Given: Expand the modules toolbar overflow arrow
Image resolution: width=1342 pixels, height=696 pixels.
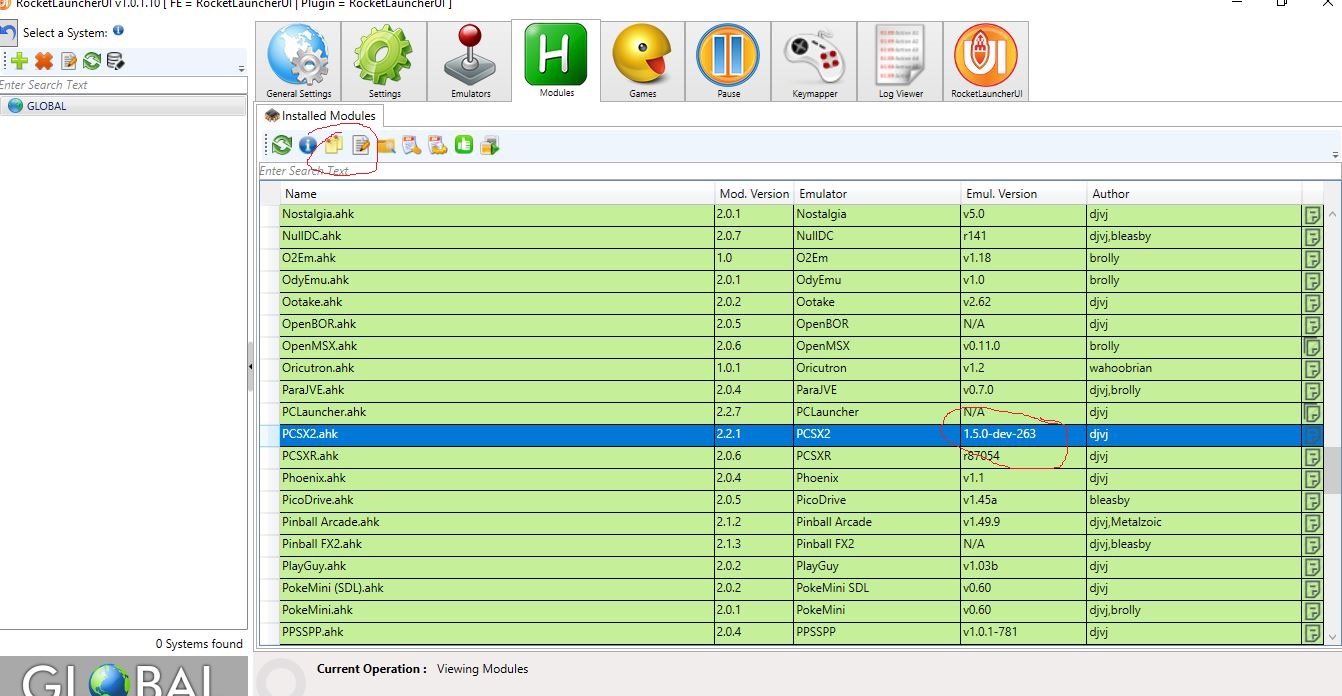Looking at the screenshot, I should click(x=1336, y=155).
